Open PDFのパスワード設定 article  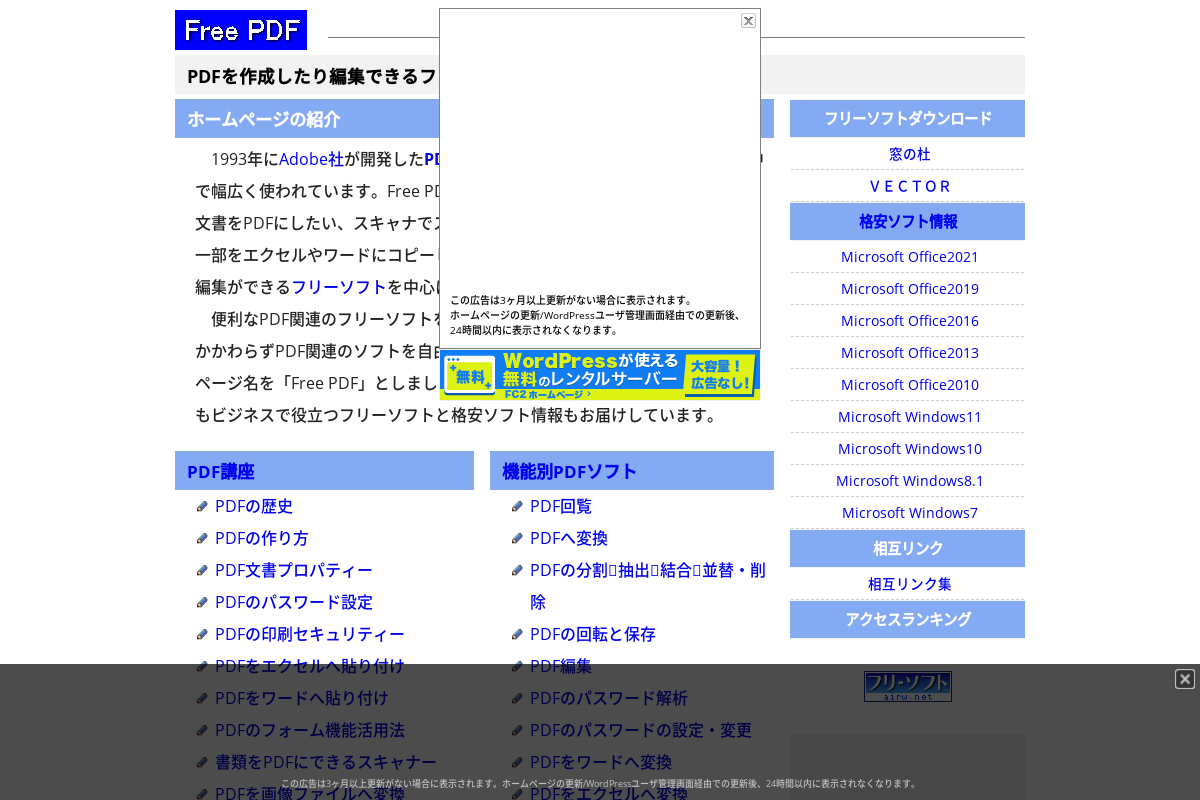click(294, 602)
